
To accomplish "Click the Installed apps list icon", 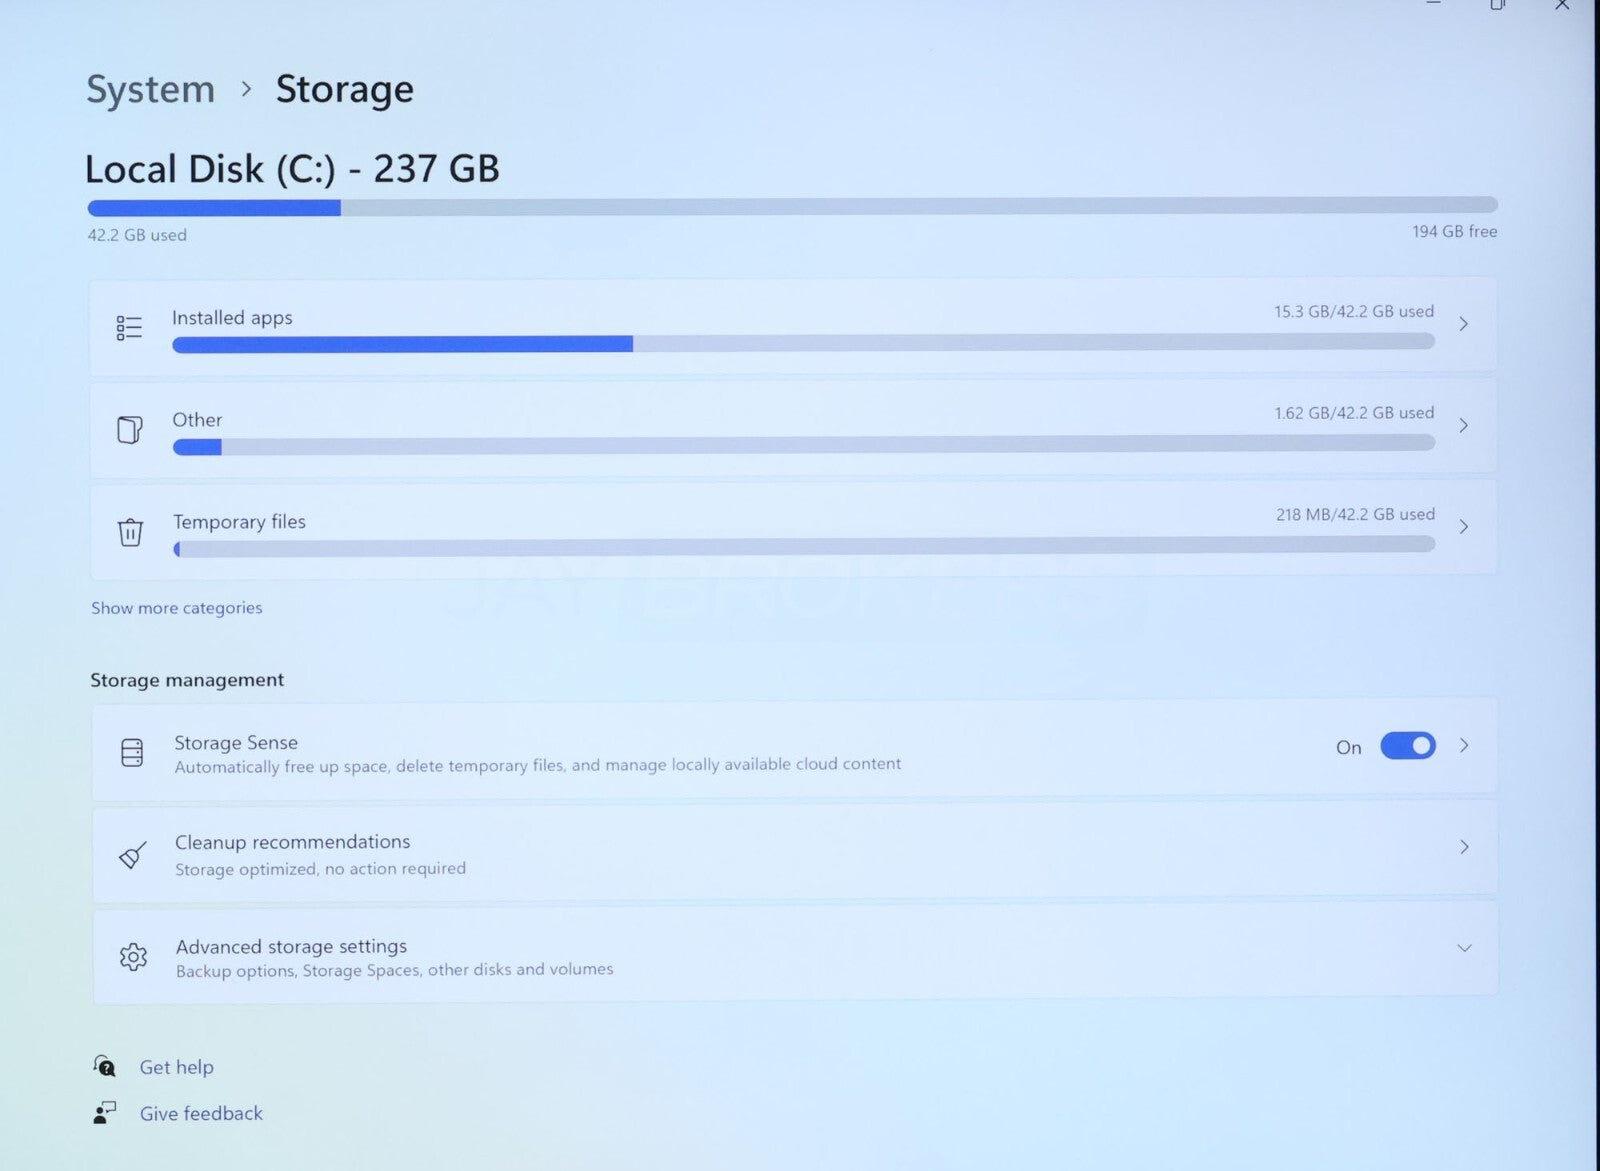I will pyautogui.click(x=129, y=328).
